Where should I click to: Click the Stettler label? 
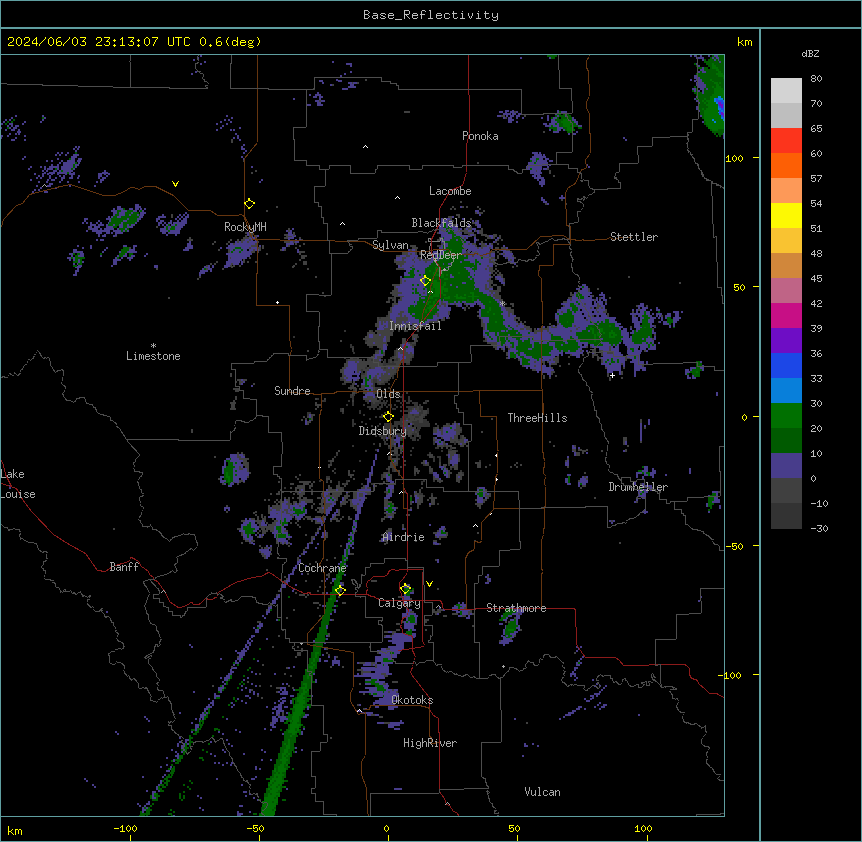click(x=634, y=237)
